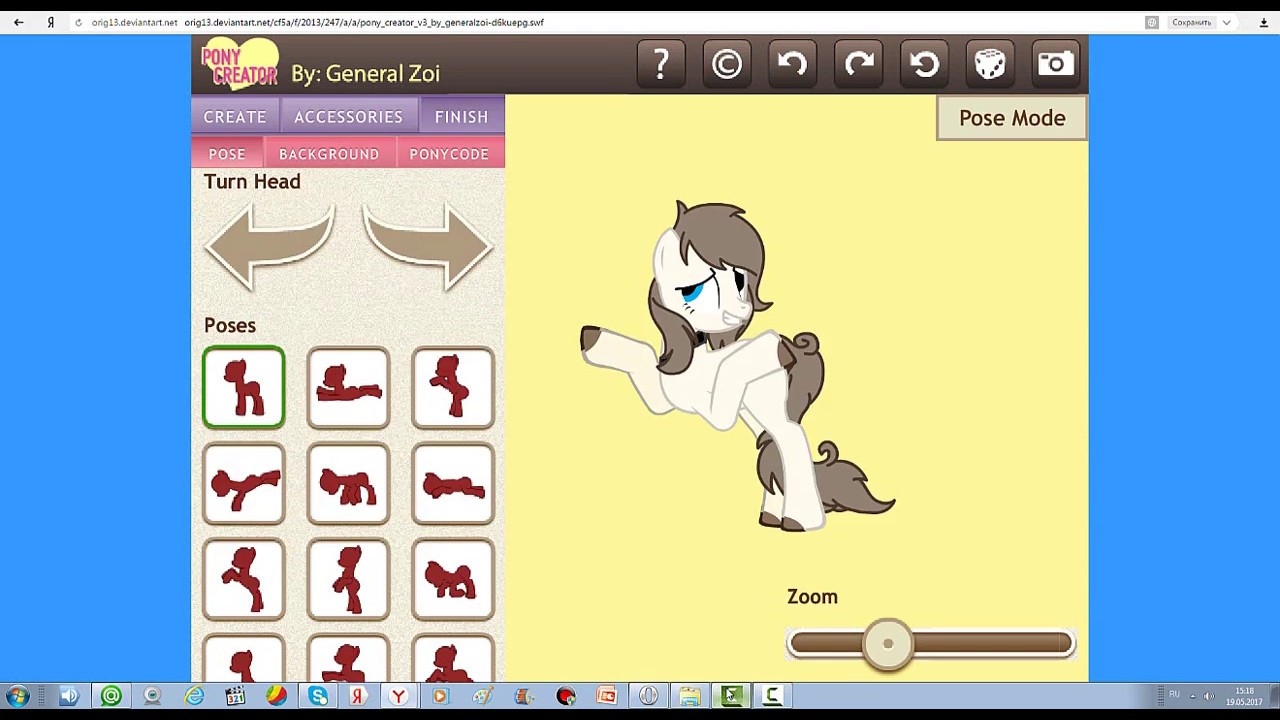Reload the page with refresh icon
Image resolution: width=1280 pixels, height=720 pixels.
(78, 22)
